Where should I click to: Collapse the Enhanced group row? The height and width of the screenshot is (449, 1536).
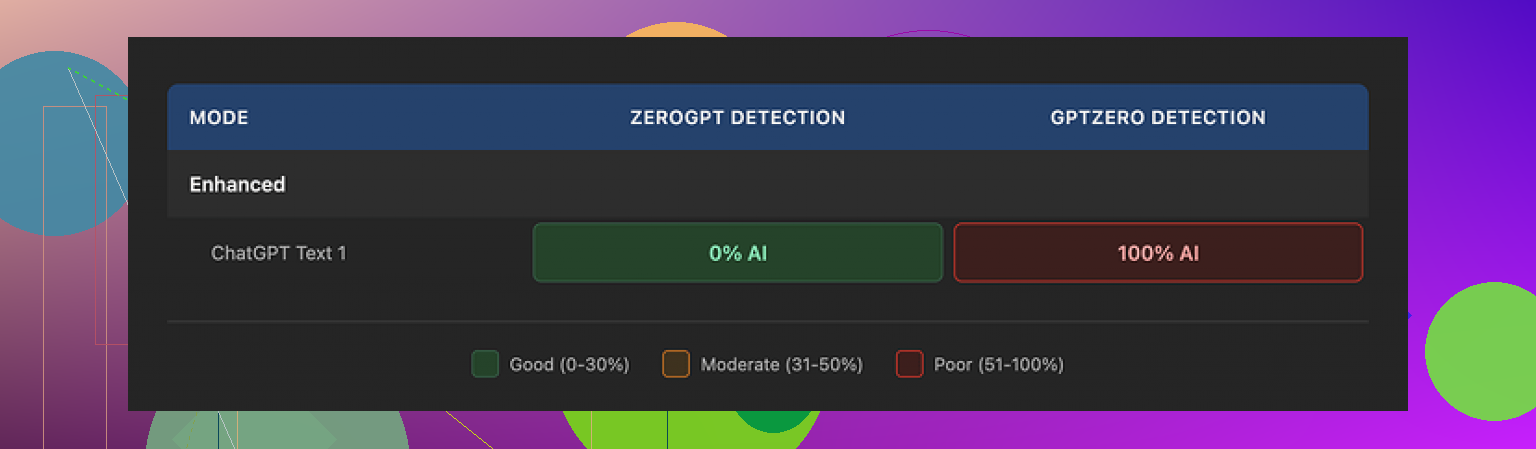(238, 185)
